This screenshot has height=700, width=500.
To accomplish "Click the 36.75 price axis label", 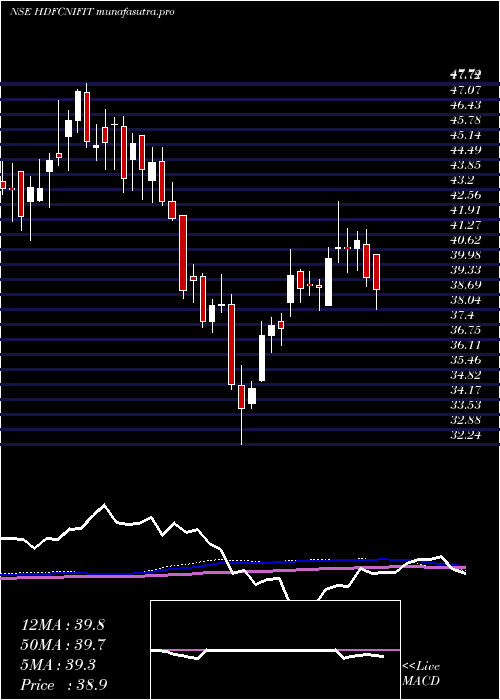I will [466, 330].
